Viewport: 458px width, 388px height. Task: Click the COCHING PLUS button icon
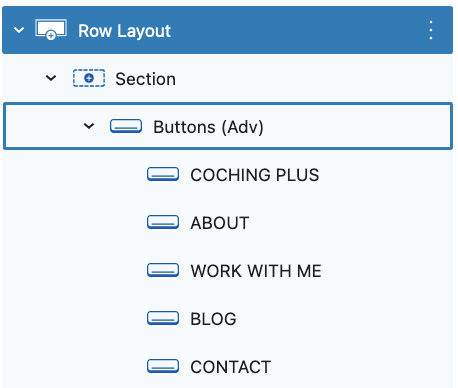[x=163, y=174]
